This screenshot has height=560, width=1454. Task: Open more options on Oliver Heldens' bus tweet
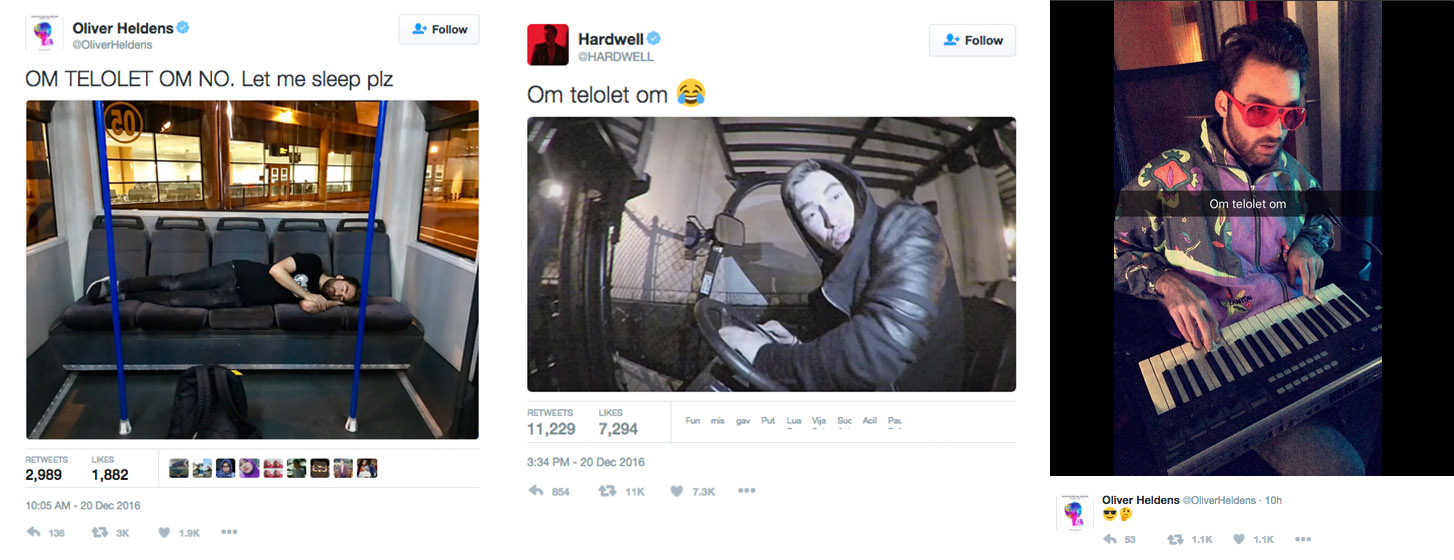[229, 533]
